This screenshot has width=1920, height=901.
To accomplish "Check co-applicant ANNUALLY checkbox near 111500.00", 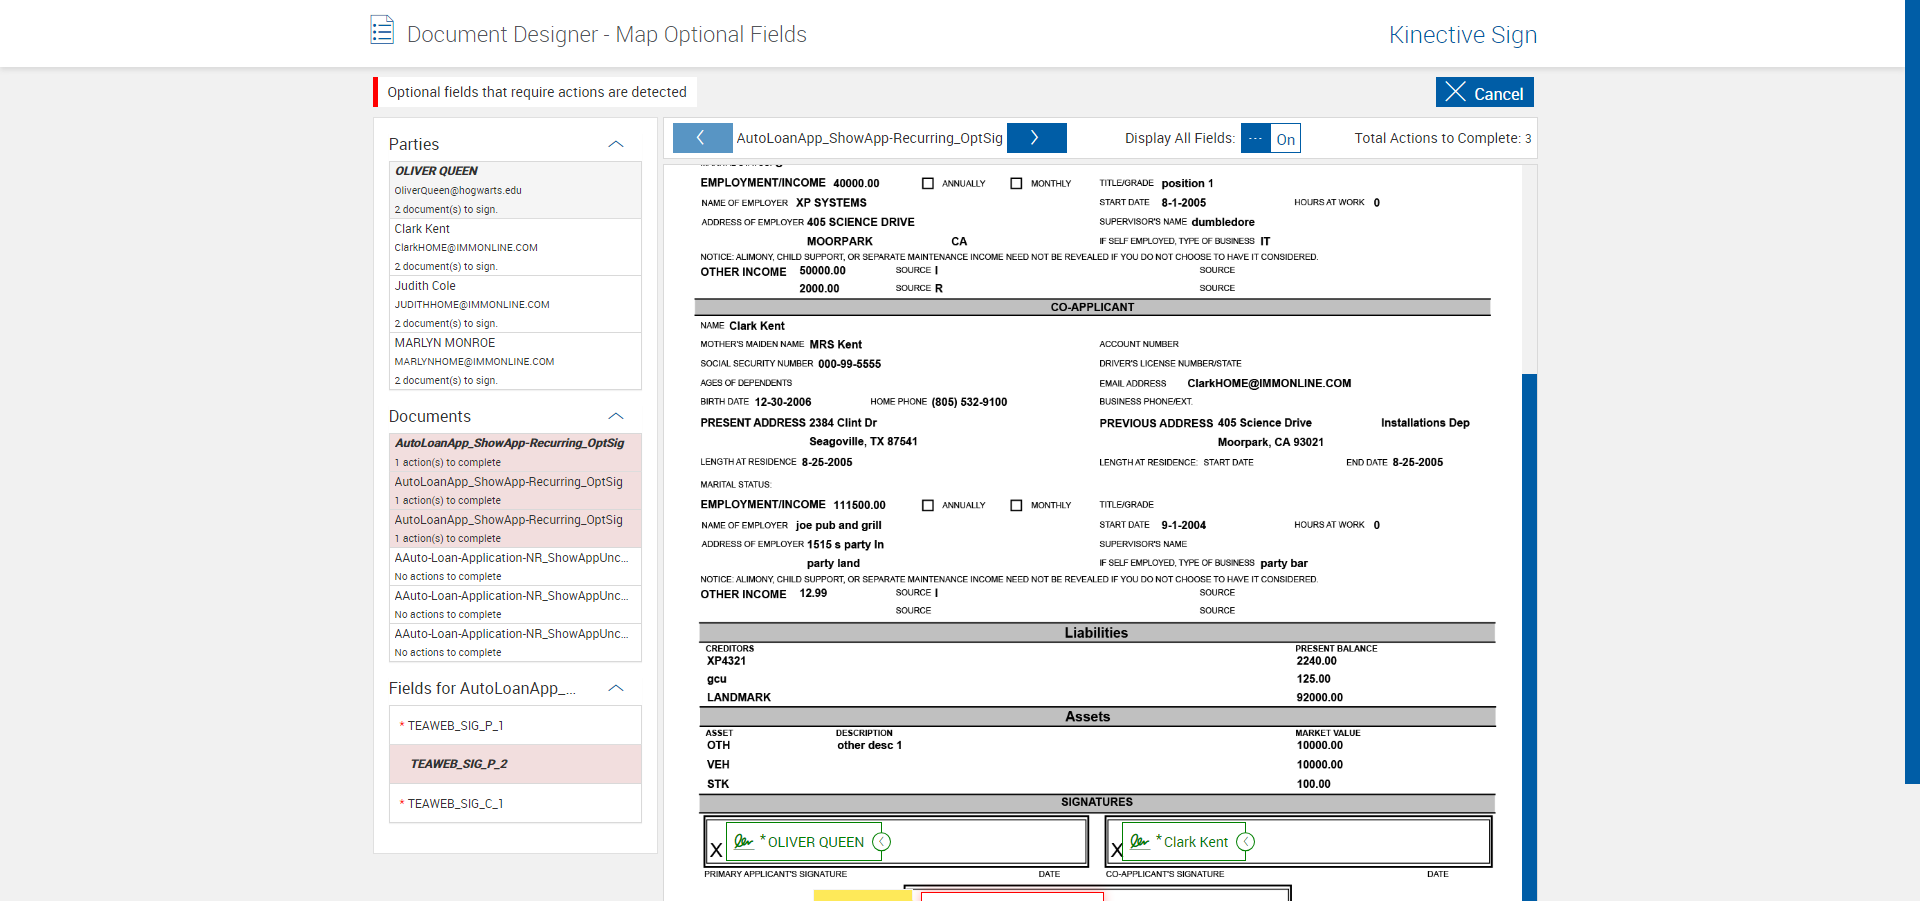I will [928, 506].
